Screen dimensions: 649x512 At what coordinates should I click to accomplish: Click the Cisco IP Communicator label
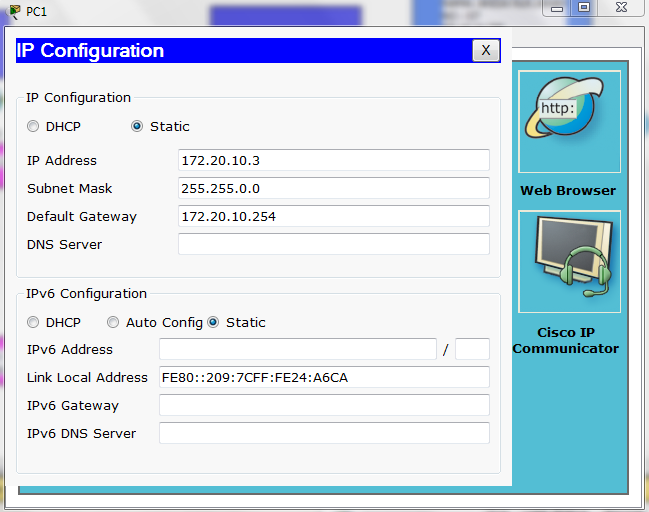pyautogui.click(x=566, y=340)
